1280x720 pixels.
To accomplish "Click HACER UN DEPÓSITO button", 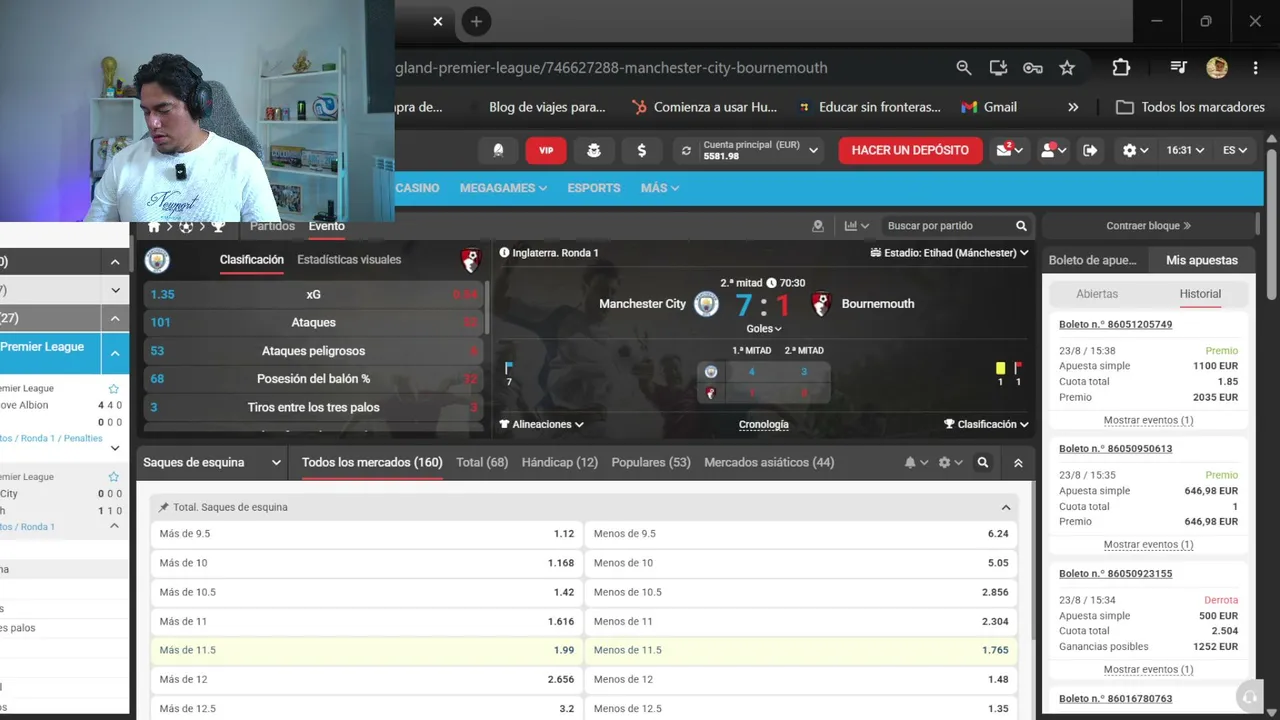I will pos(910,150).
